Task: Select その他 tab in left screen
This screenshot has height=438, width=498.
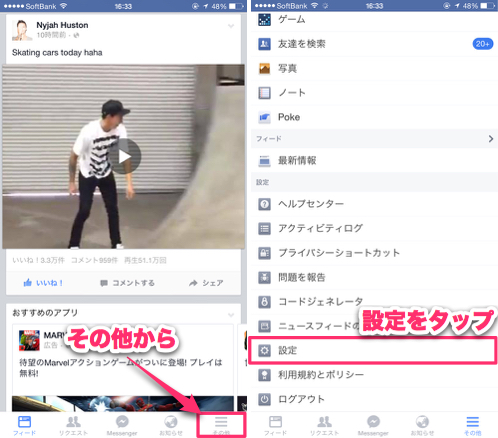Action: [221, 425]
